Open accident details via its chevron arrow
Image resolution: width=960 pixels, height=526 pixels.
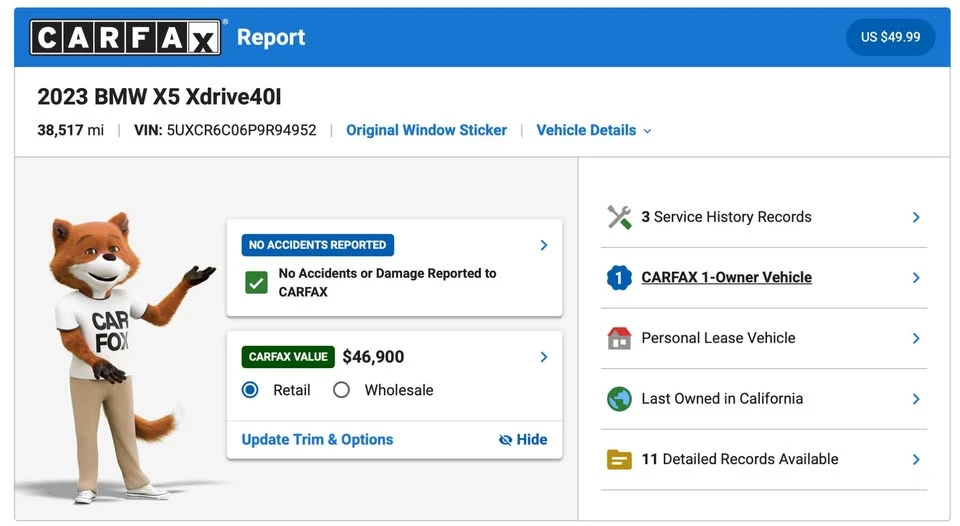544,245
